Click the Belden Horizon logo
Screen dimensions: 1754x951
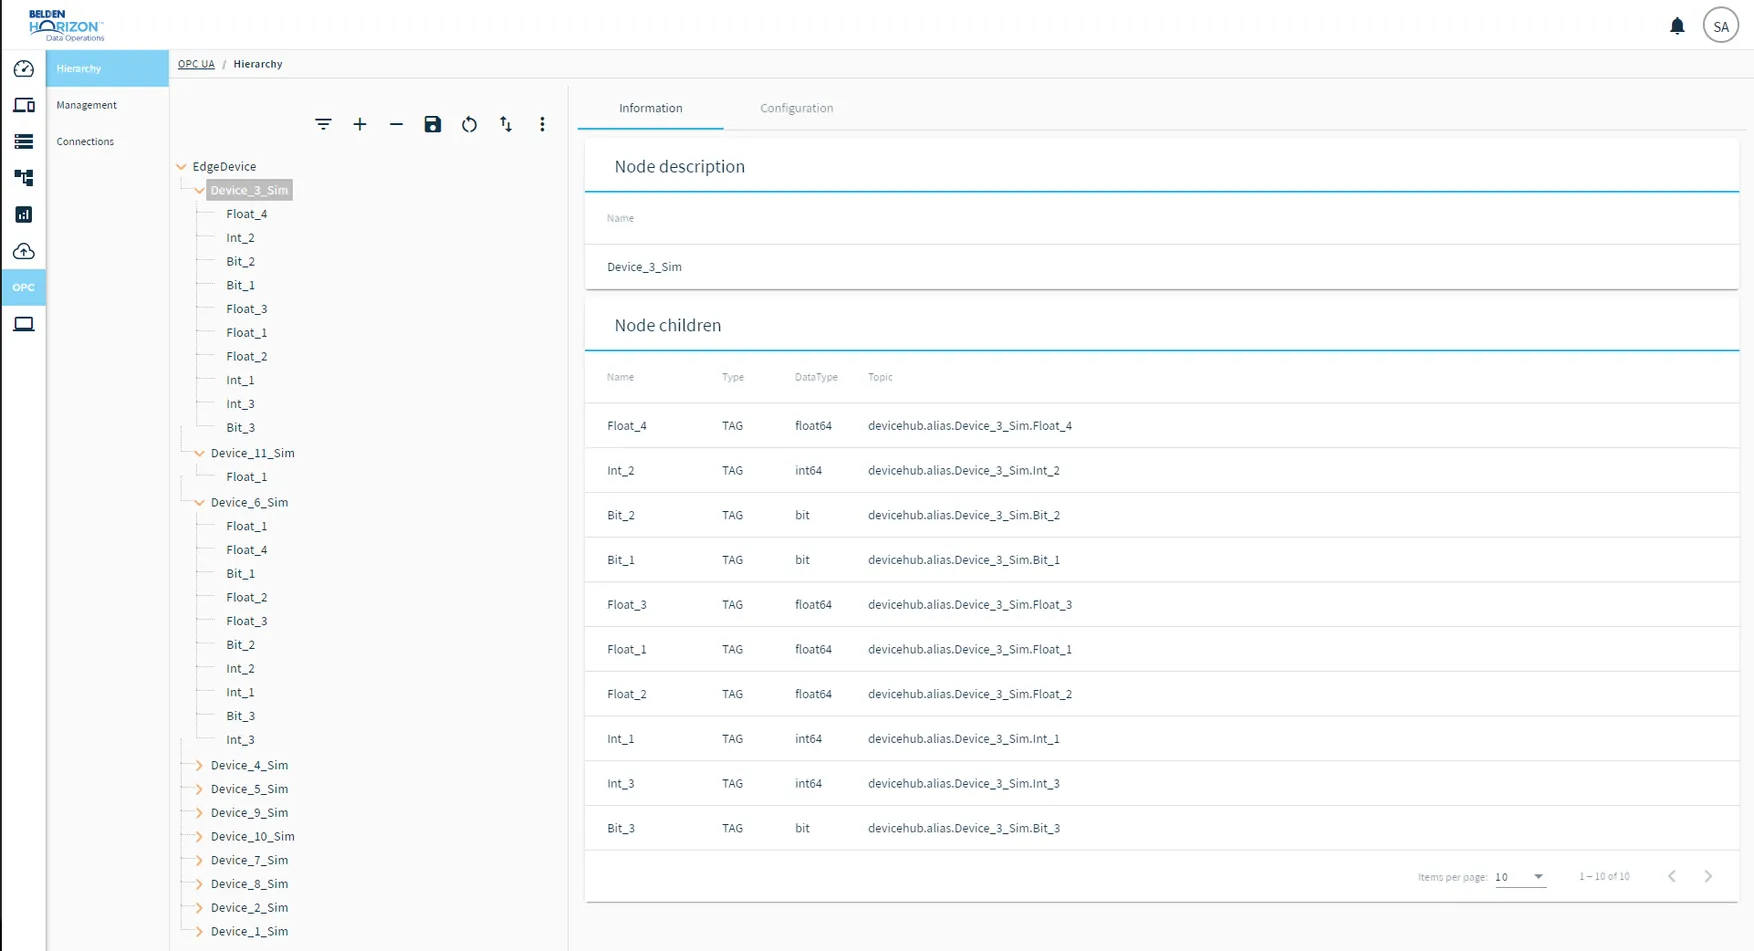tap(66, 25)
